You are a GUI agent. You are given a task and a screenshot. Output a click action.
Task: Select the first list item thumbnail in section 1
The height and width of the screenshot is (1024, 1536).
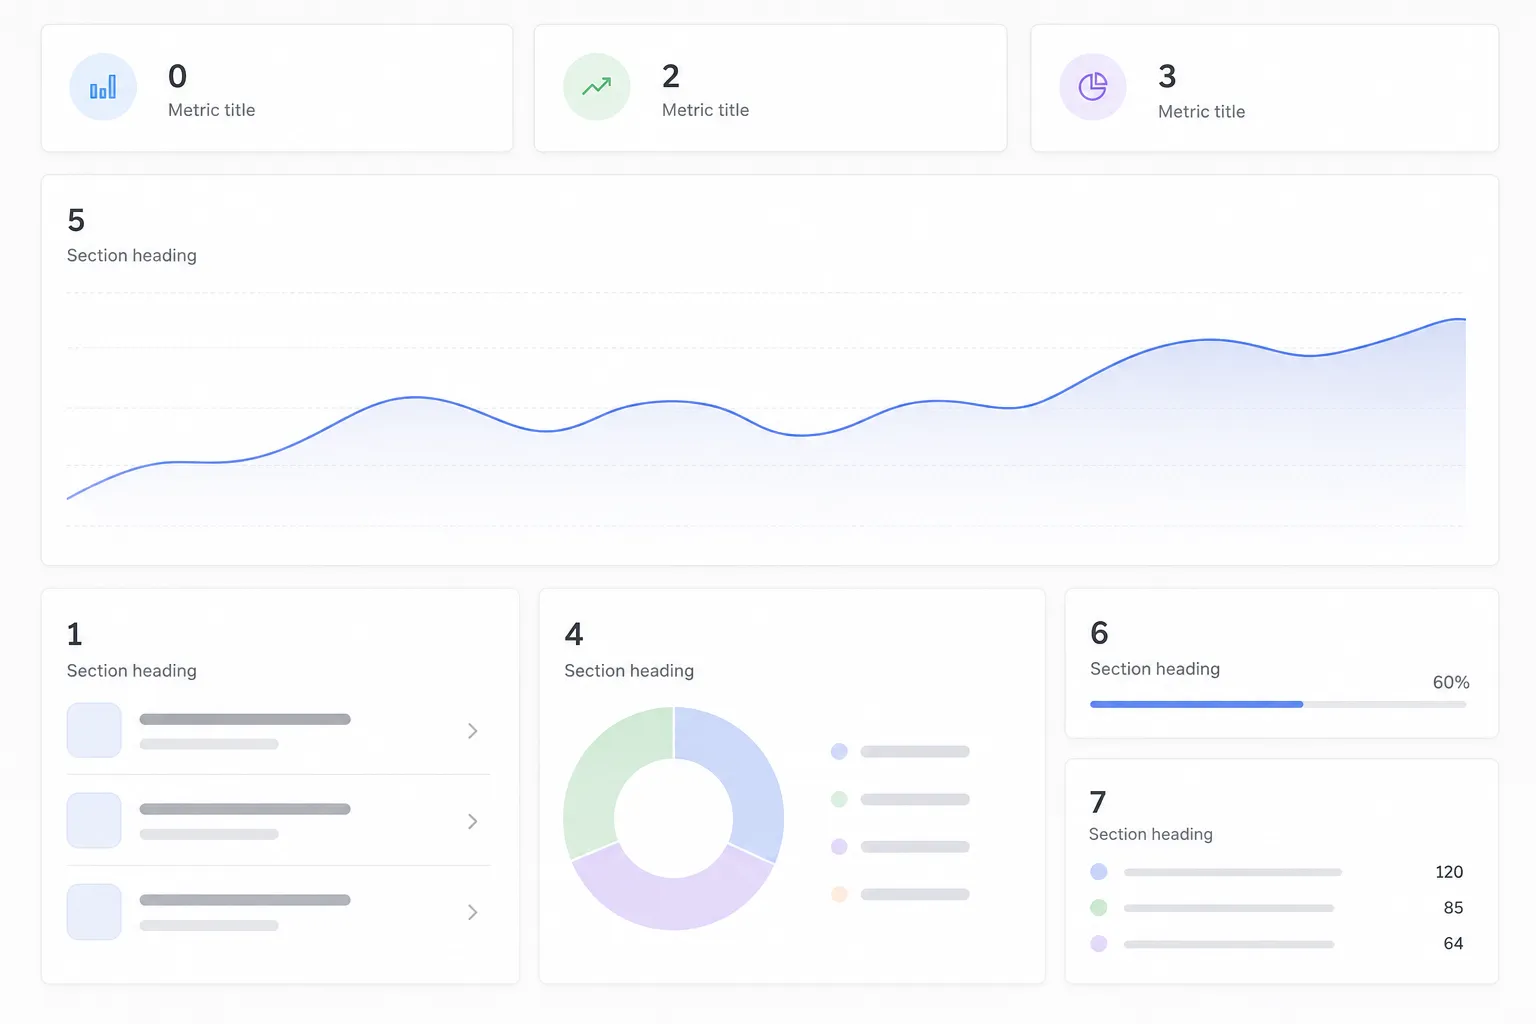pyautogui.click(x=94, y=730)
